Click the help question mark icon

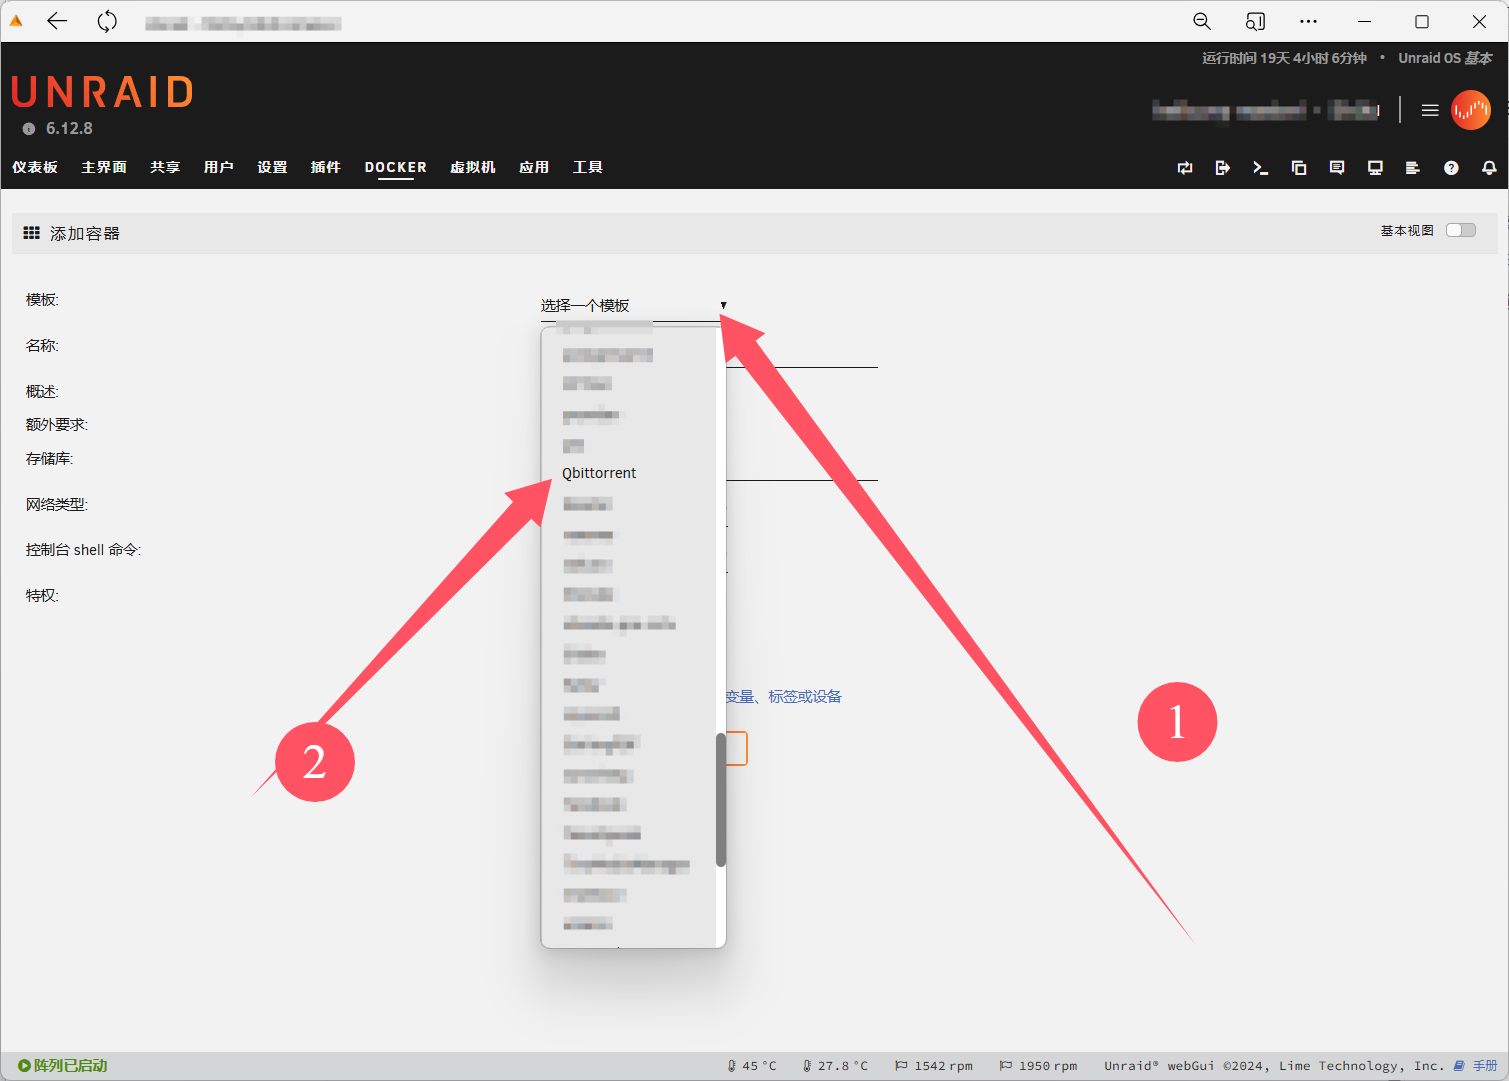click(x=1451, y=168)
